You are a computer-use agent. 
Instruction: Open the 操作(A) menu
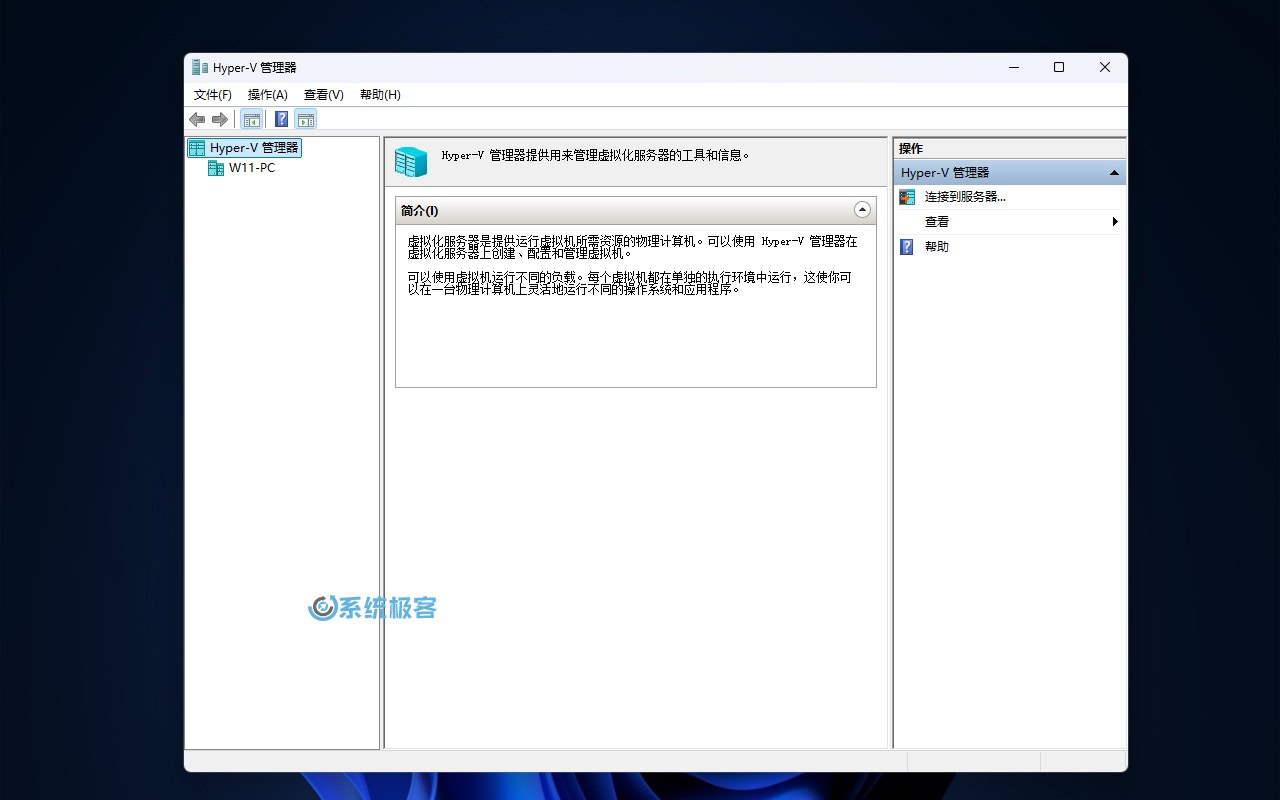[x=268, y=95]
